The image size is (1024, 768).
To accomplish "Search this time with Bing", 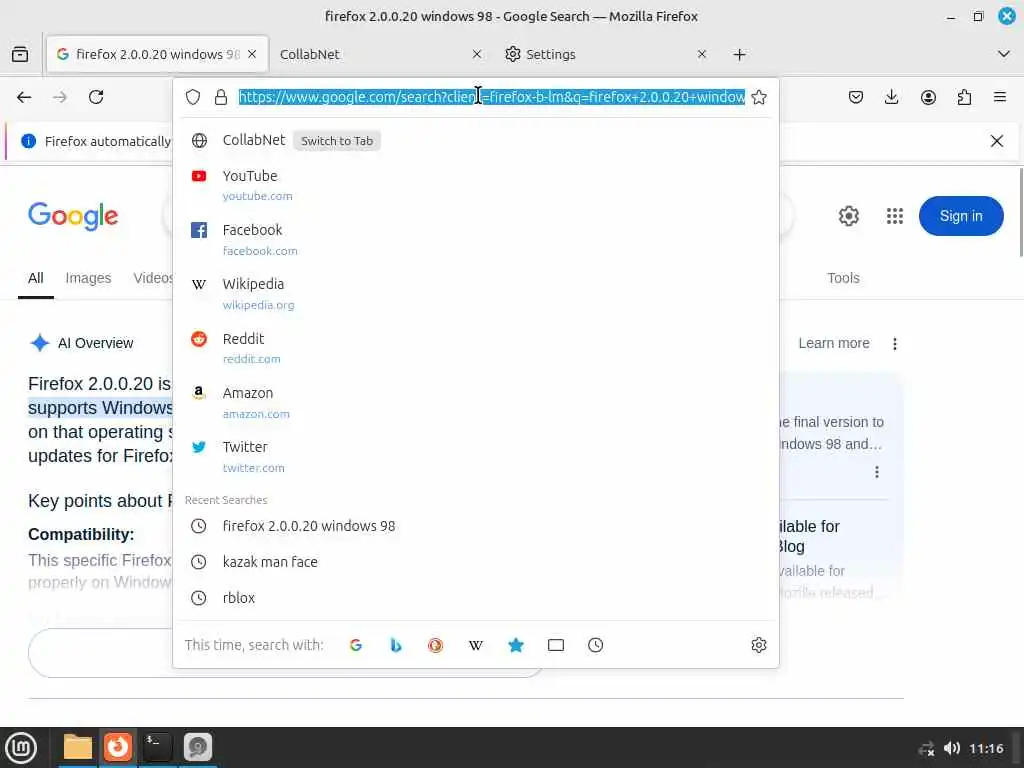I will tap(396, 645).
